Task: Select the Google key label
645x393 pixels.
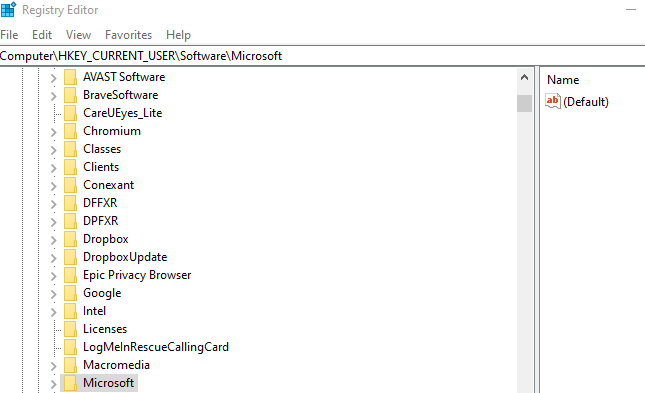Action: click(102, 293)
